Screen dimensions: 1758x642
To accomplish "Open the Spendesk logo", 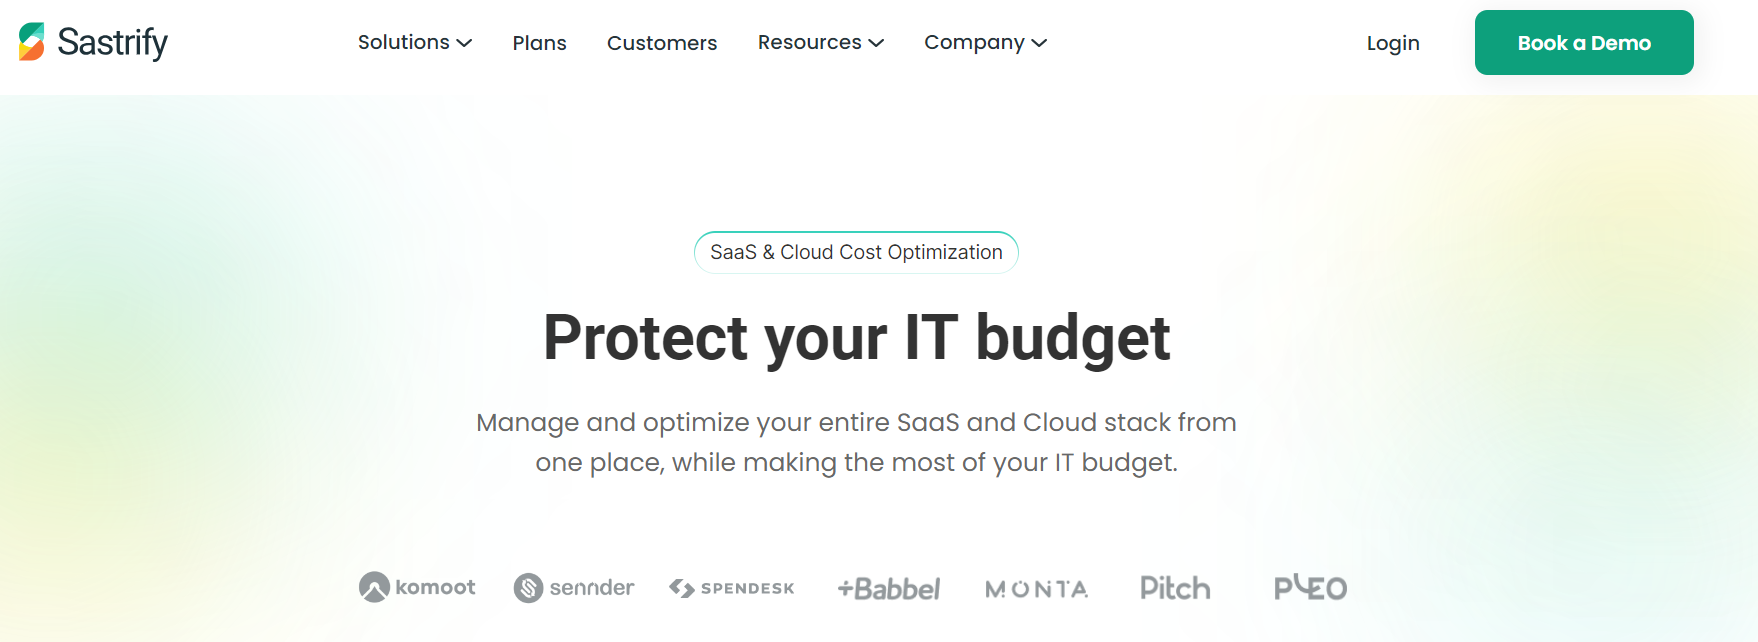I will click(731, 588).
